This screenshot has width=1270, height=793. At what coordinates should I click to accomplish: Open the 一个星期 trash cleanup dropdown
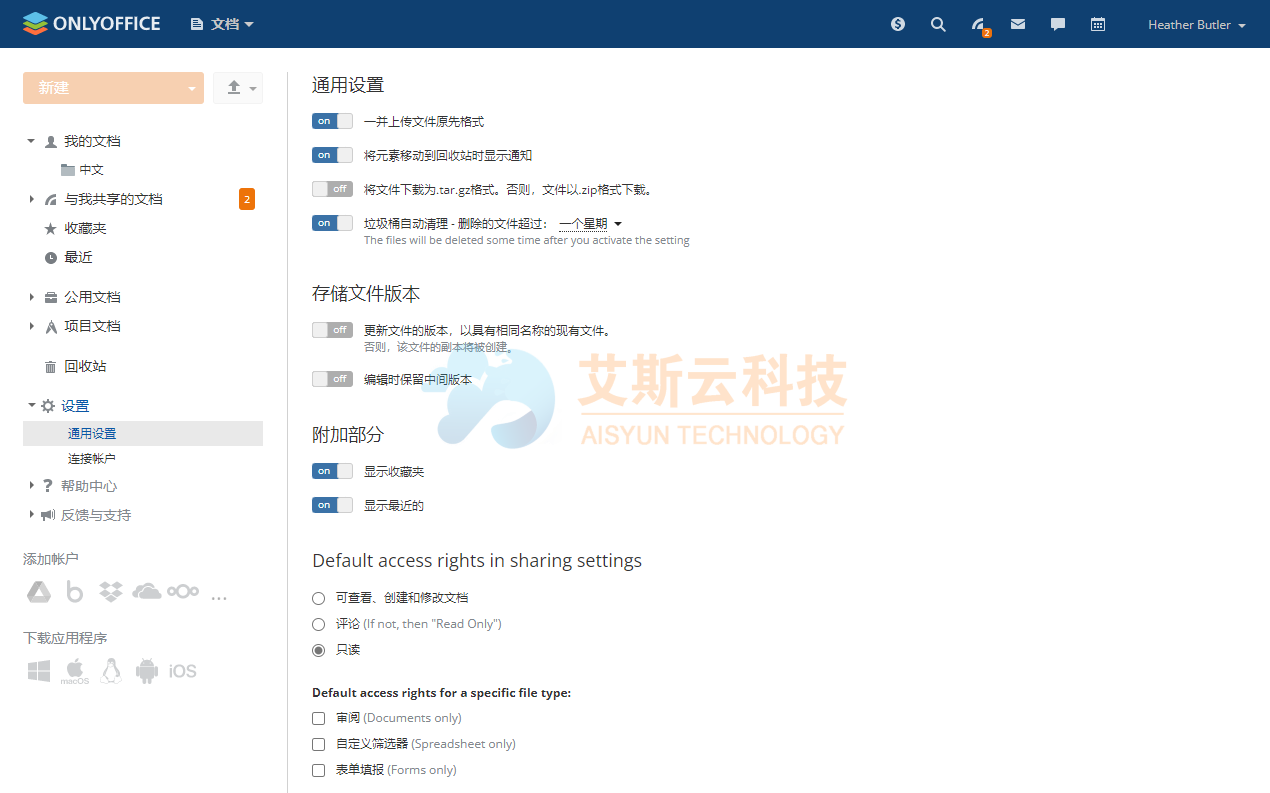(590, 224)
